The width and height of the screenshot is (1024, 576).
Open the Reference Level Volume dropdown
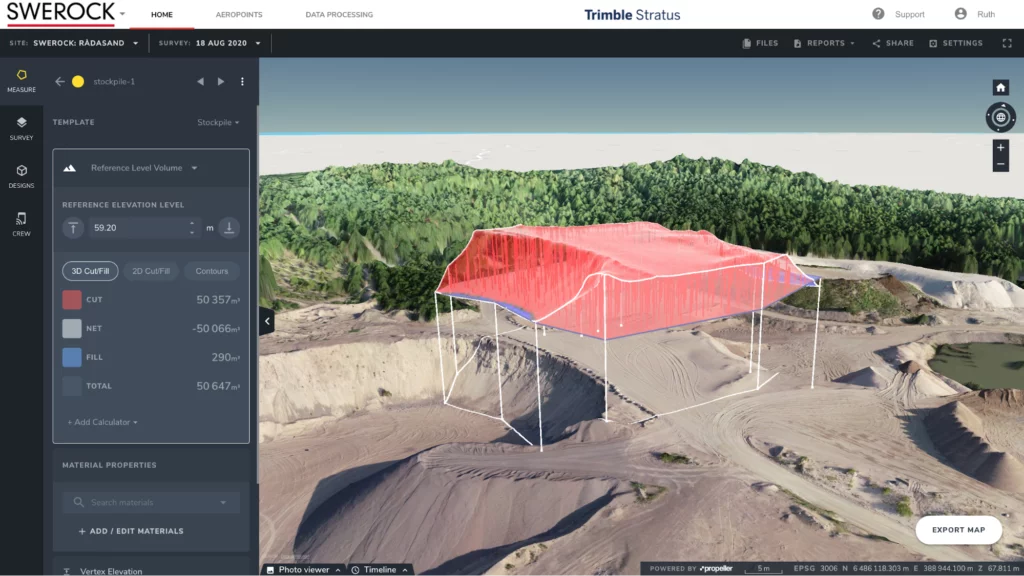(144, 168)
